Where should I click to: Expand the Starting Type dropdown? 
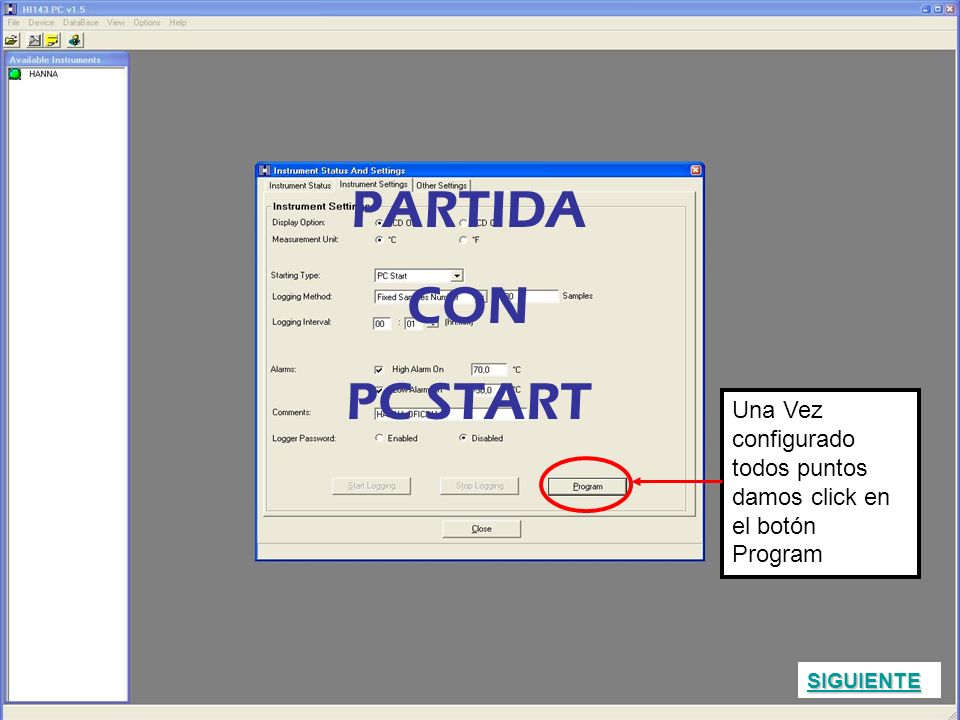click(x=457, y=276)
